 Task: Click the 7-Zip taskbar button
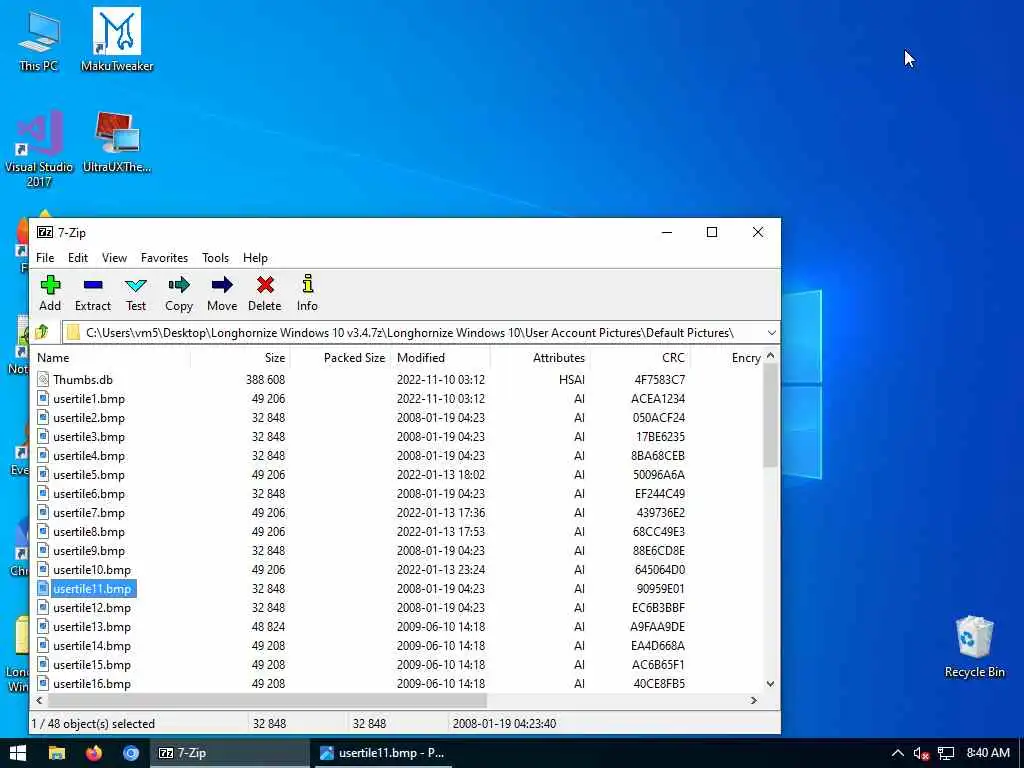[229, 753]
